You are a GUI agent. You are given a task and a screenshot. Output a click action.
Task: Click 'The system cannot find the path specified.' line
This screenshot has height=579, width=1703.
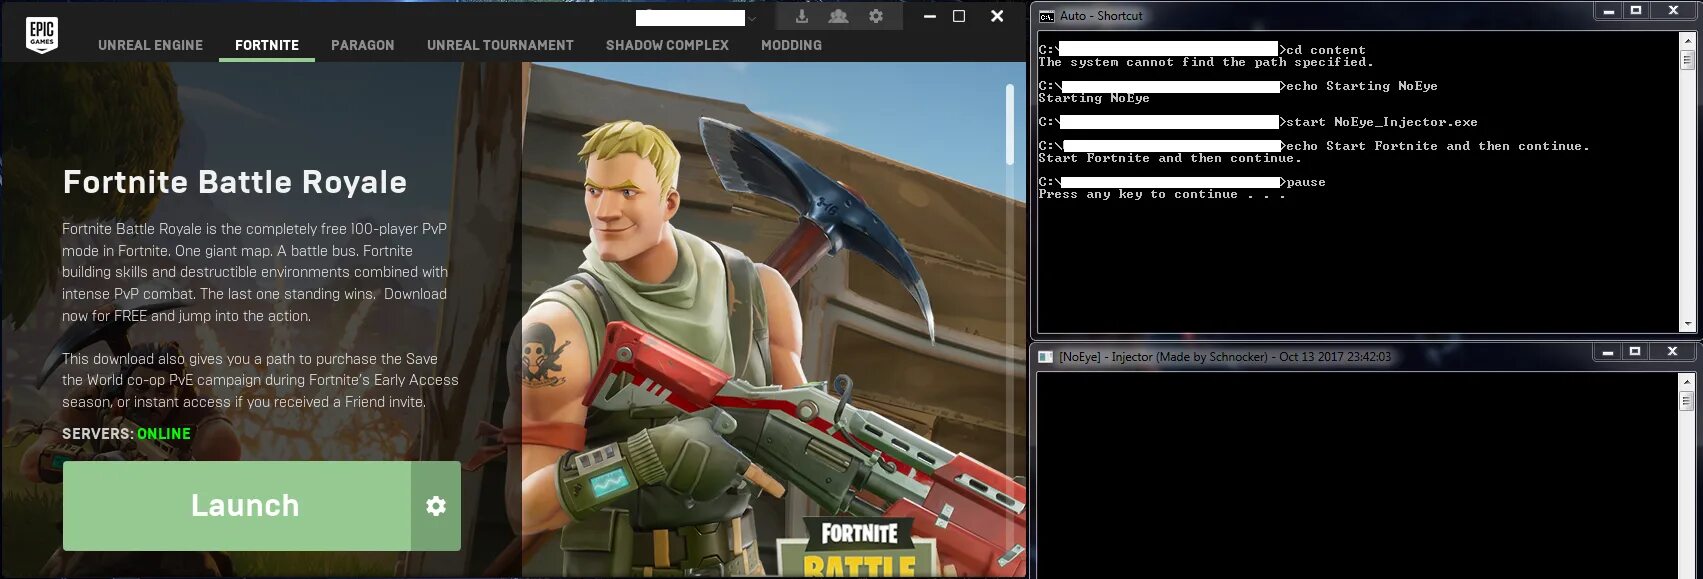pyautogui.click(x=1206, y=62)
